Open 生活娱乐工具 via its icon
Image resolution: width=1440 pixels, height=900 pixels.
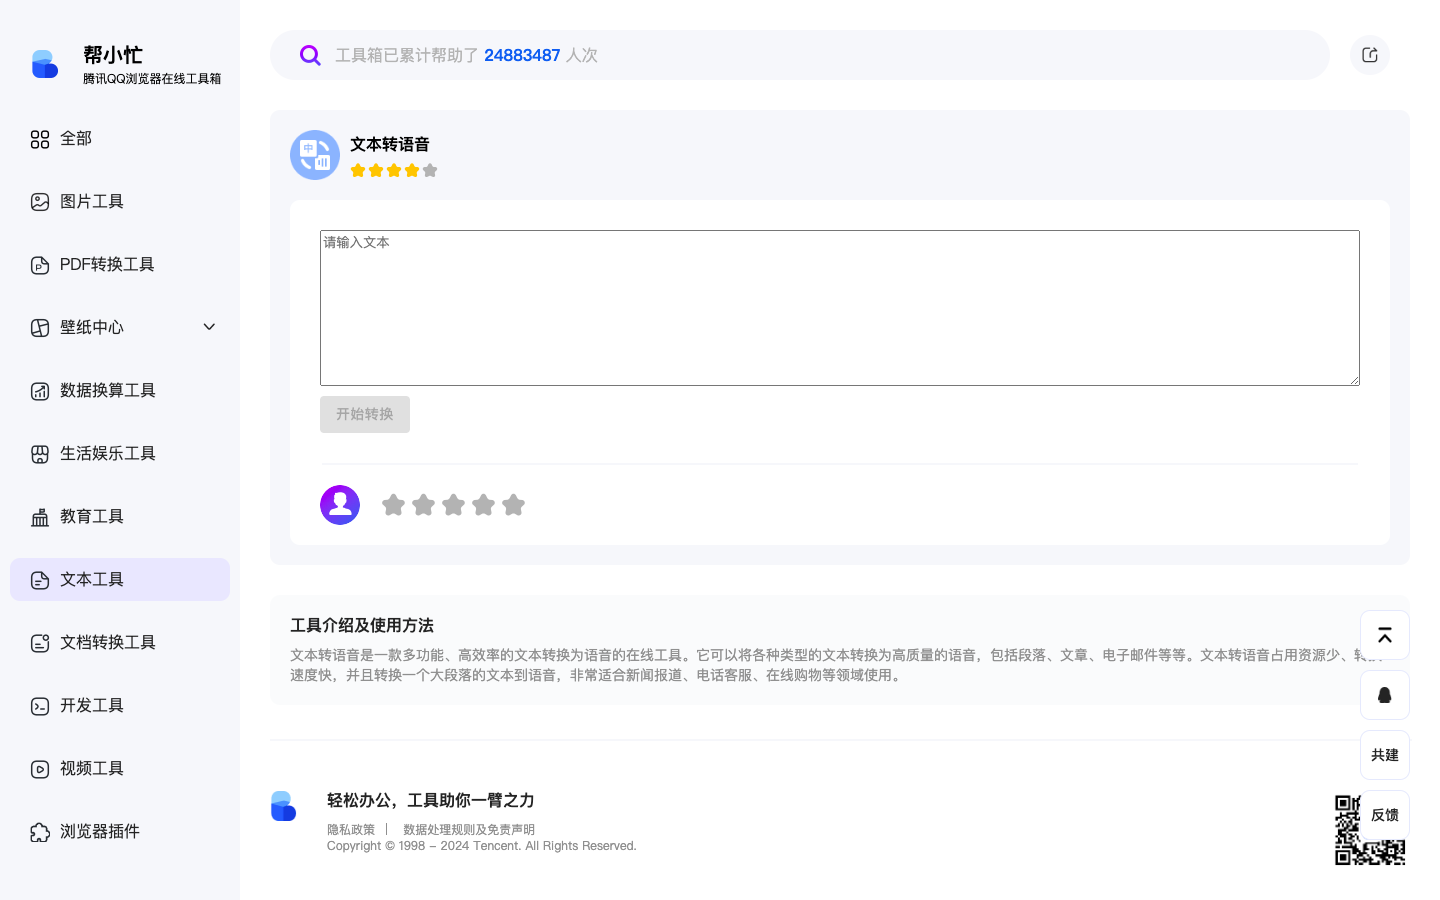click(x=40, y=453)
